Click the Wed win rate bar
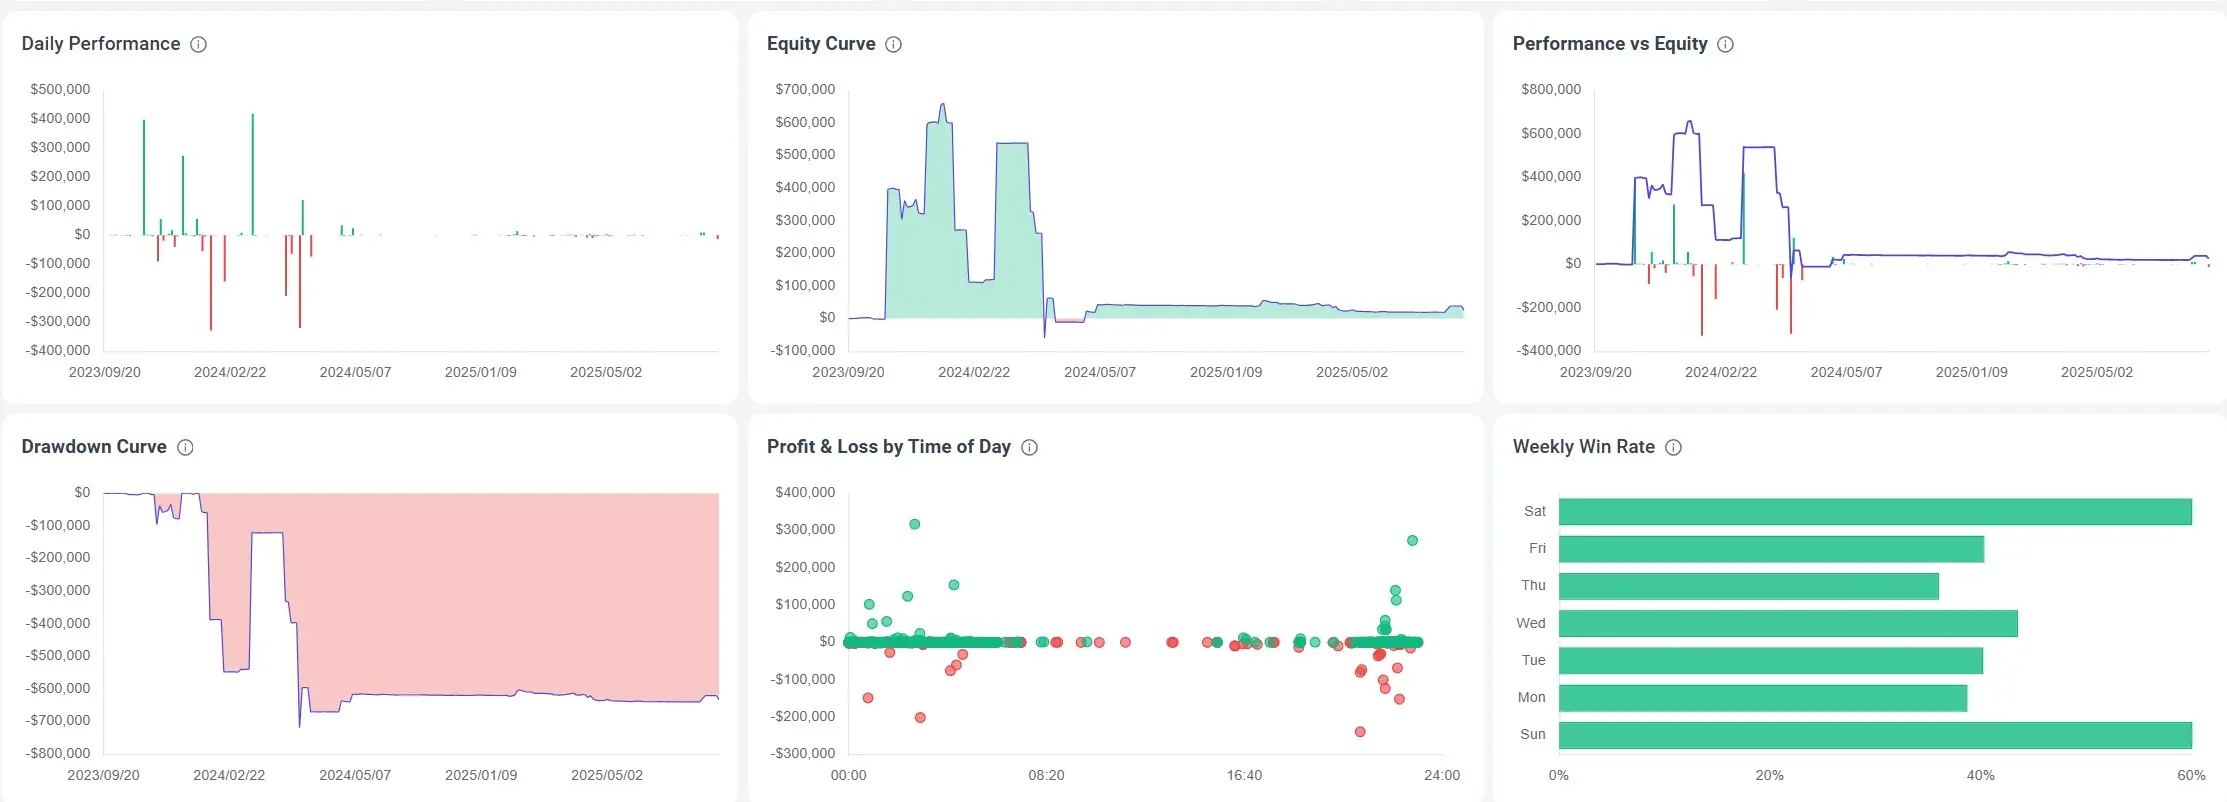 [x=1787, y=623]
